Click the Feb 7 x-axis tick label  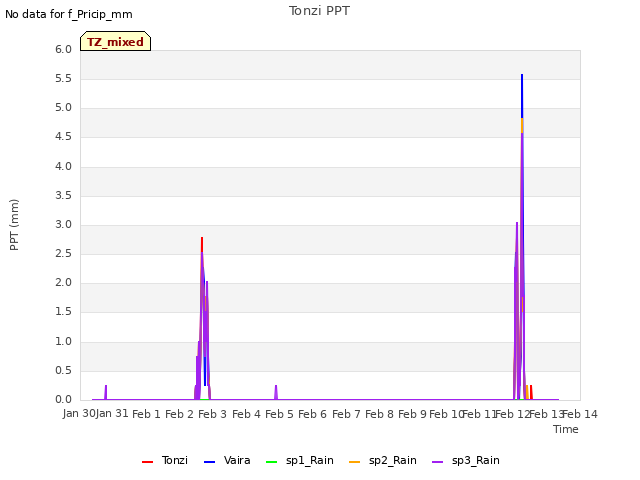coord(346,414)
